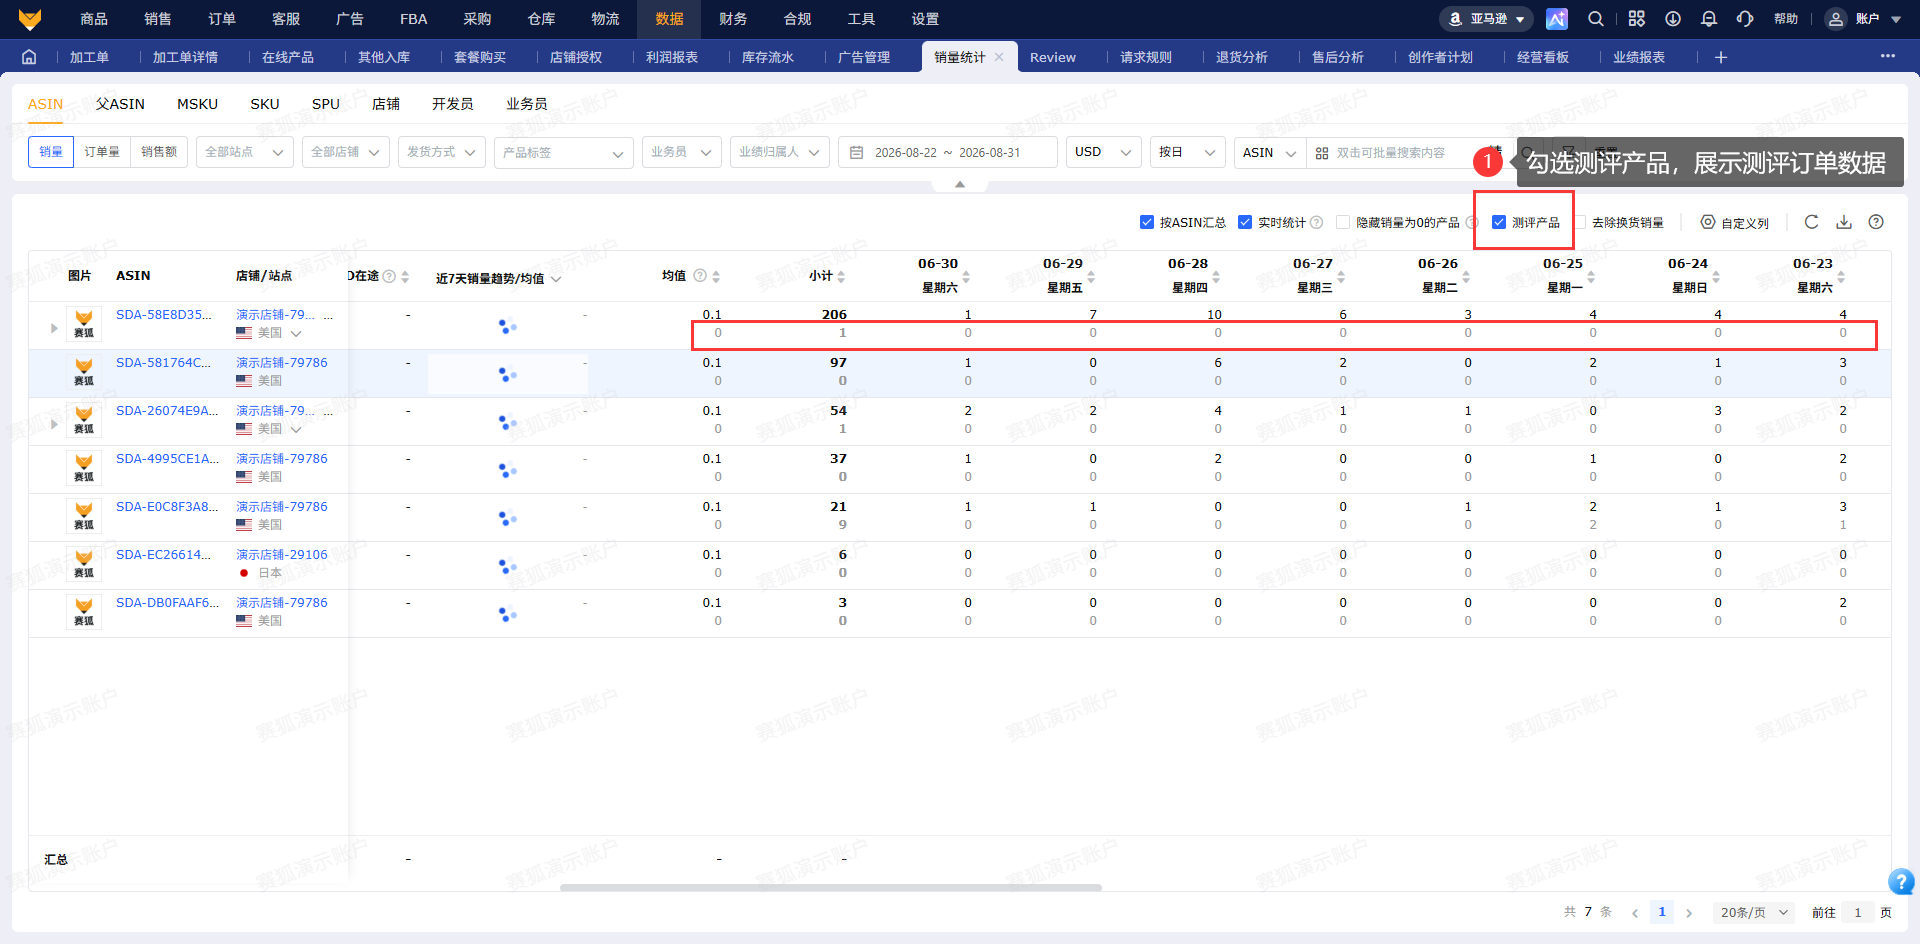
Task: Open the apps grid icon
Action: 1637,19
